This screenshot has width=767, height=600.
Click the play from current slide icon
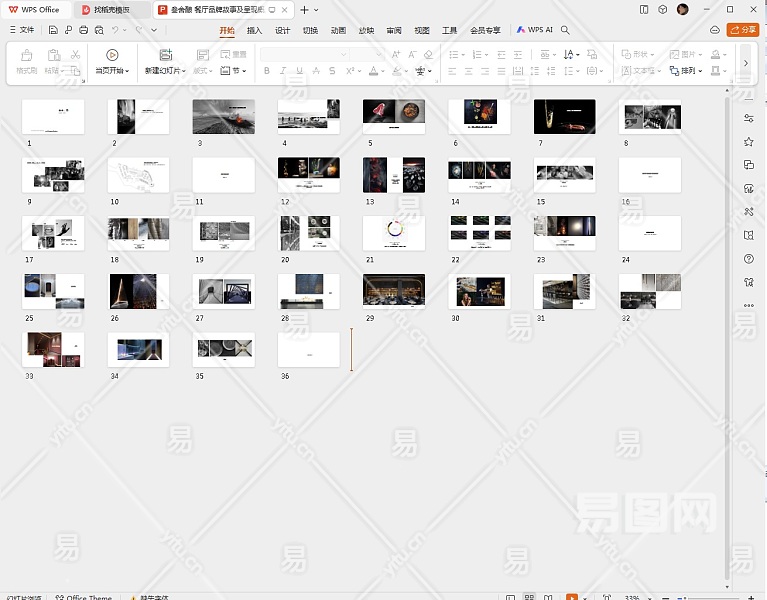pos(112,55)
